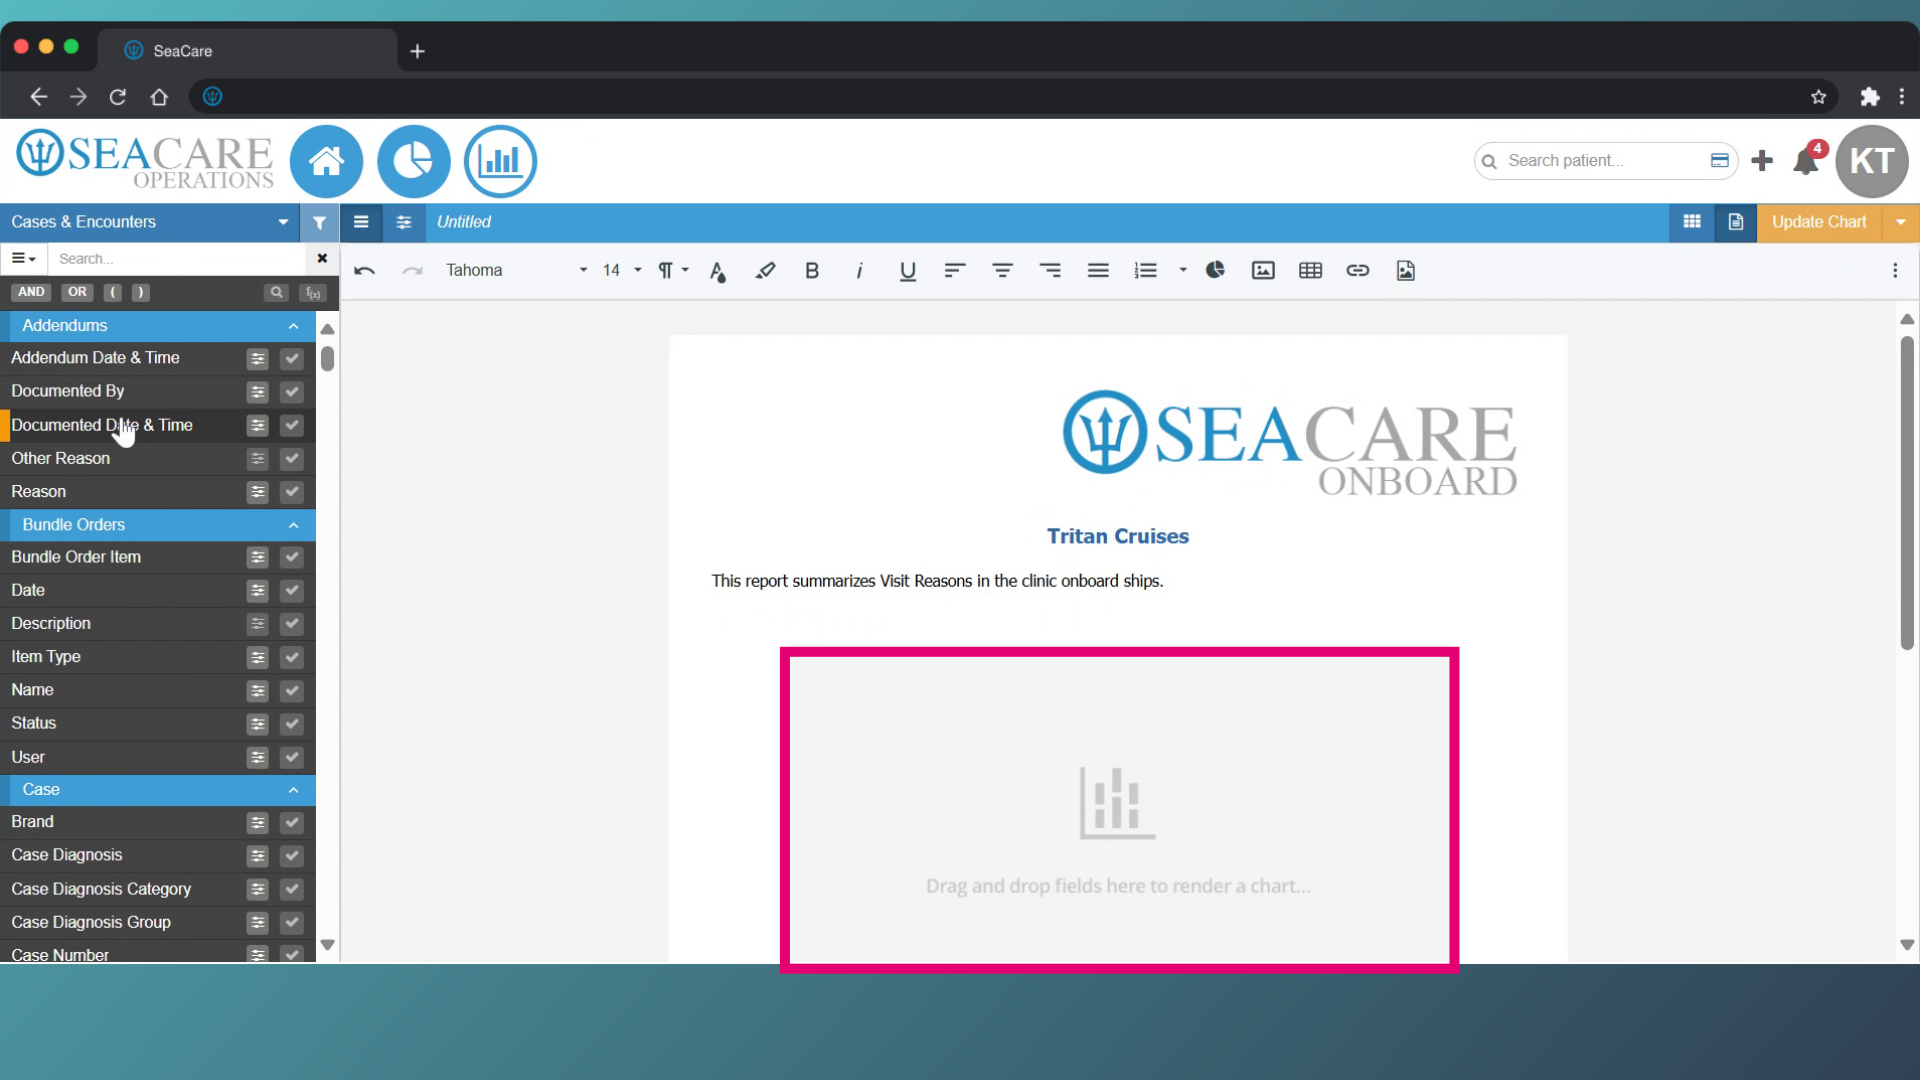Open the paragraph format dropdown
Screen dimensions: 1920x1080
[x=673, y=270]
